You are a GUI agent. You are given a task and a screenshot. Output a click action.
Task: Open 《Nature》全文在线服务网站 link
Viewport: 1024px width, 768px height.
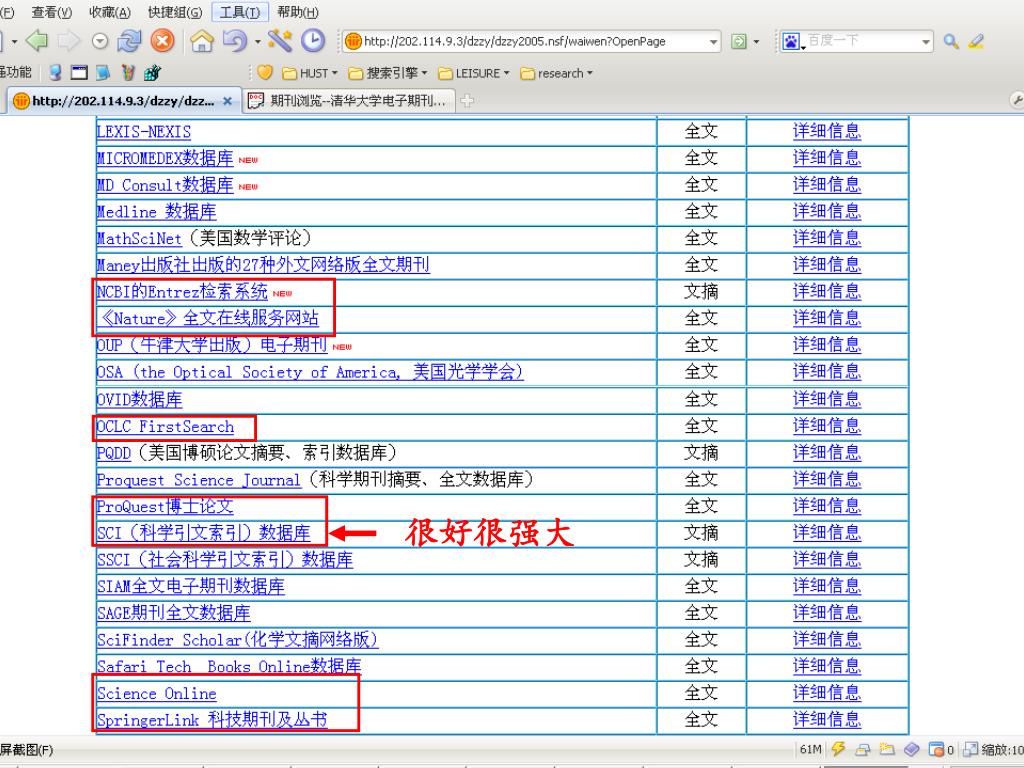[208, 319]
